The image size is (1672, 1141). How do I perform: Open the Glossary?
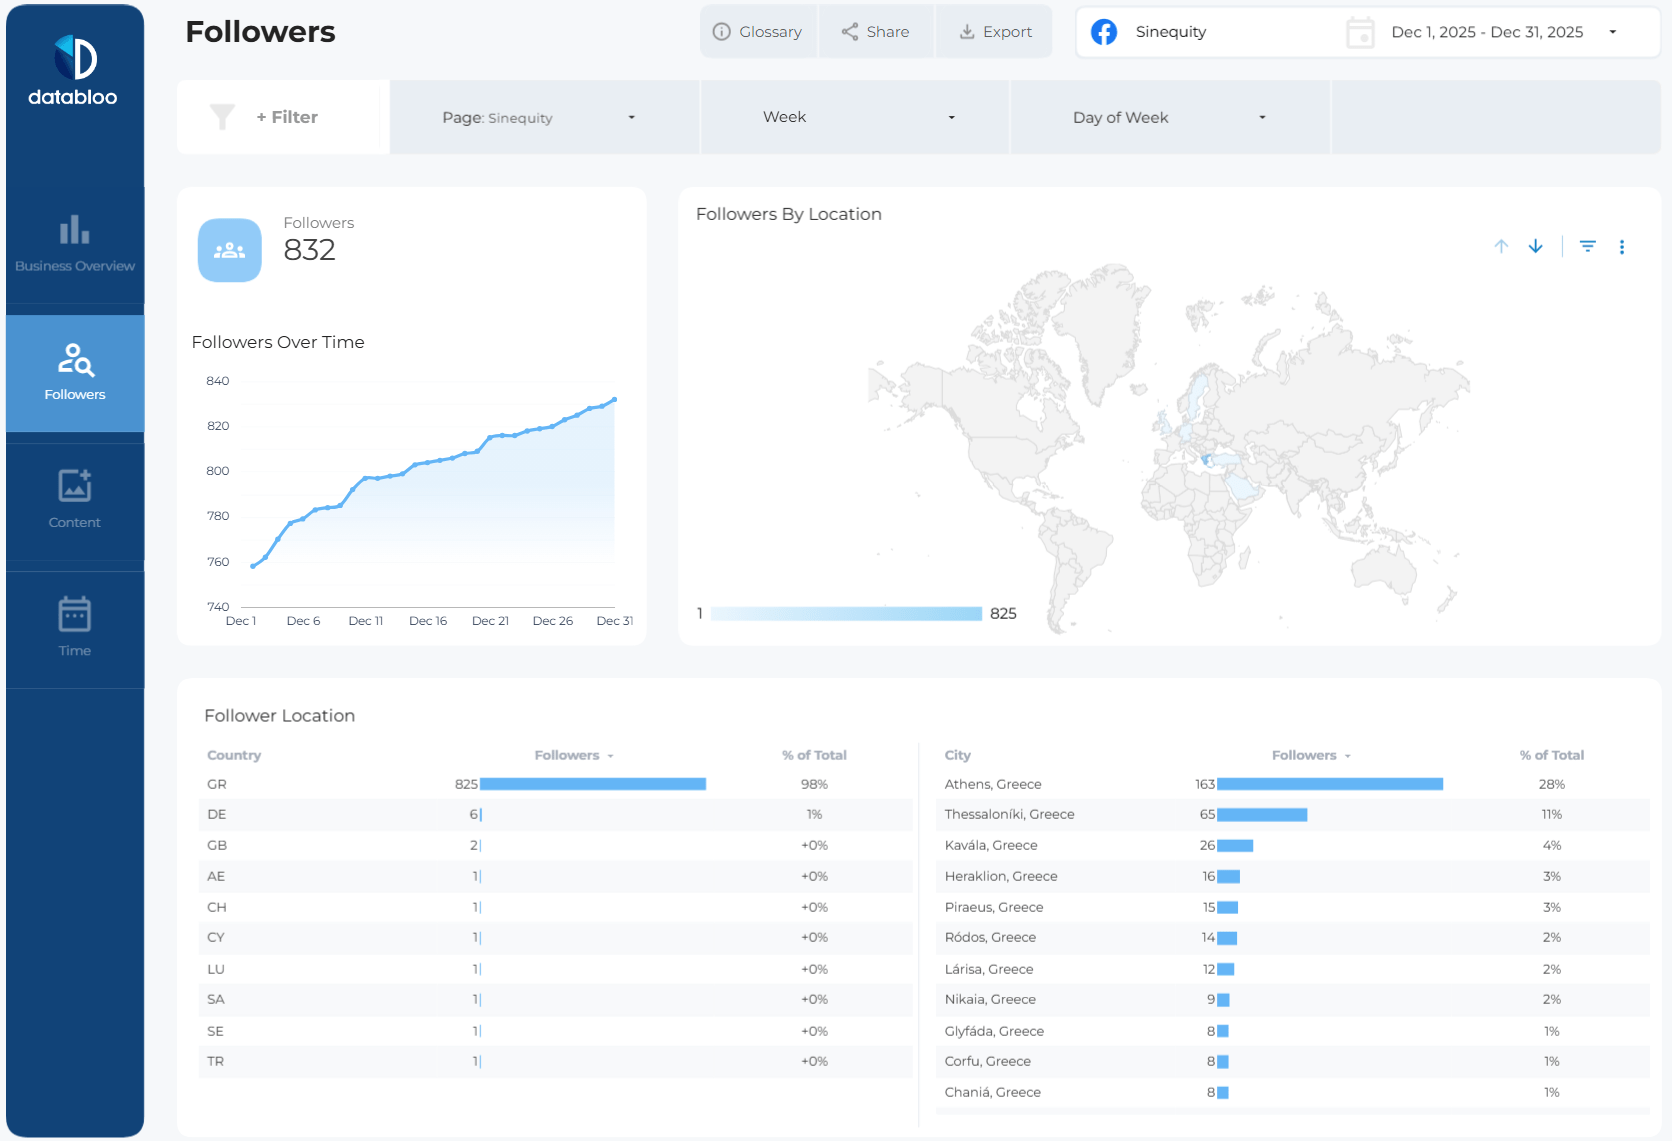758,32
